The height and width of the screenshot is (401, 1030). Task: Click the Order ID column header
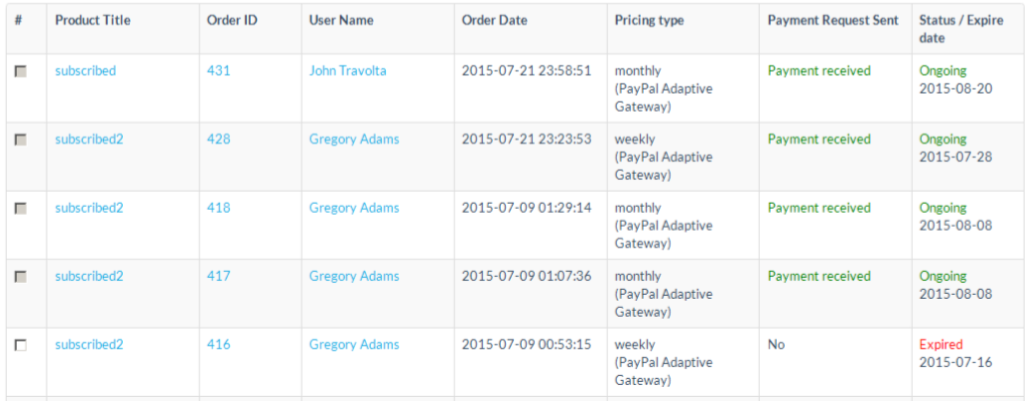tap(231, 21)
